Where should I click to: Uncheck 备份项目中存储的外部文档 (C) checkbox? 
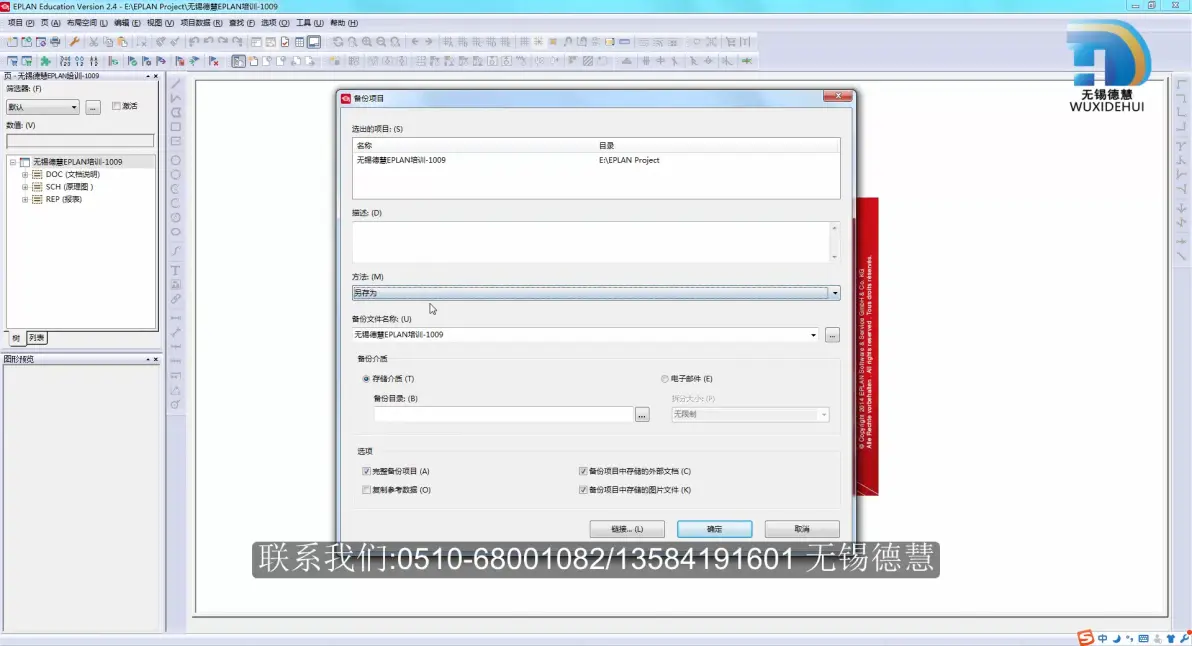(x=583, y=471)
